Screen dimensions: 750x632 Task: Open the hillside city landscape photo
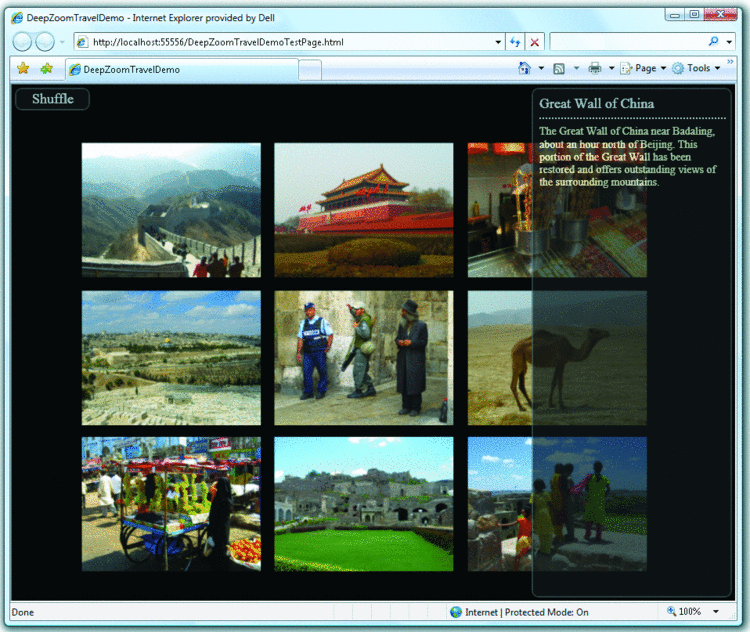171,358
